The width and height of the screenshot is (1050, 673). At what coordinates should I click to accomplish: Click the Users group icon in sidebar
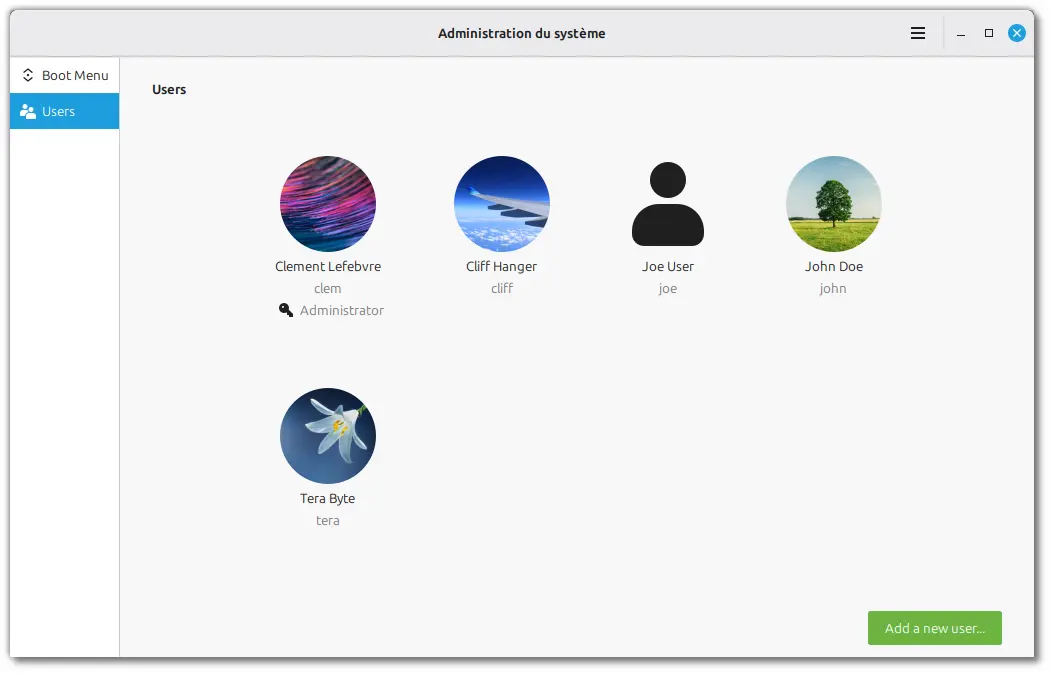coord(27,111)
